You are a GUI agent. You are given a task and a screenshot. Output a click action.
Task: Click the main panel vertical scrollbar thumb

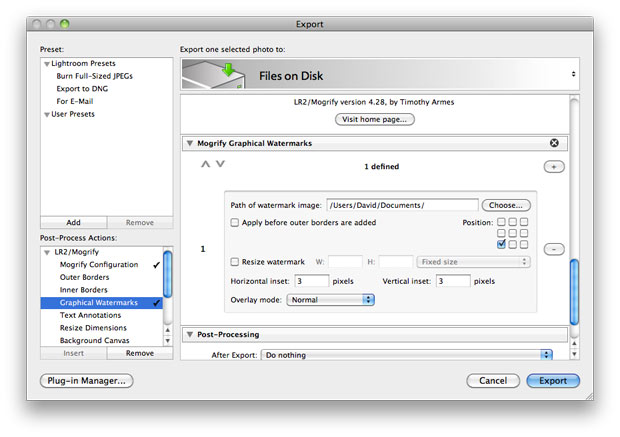tap(574, 292)
